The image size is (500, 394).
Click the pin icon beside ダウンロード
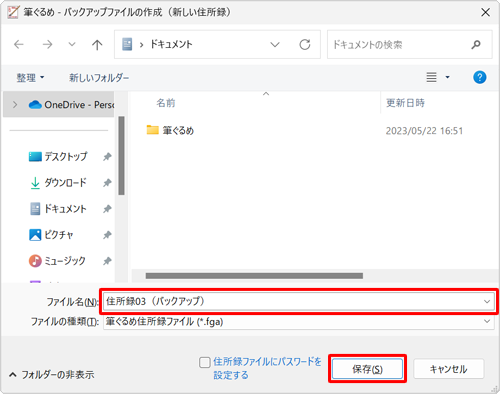click(107, 182)
